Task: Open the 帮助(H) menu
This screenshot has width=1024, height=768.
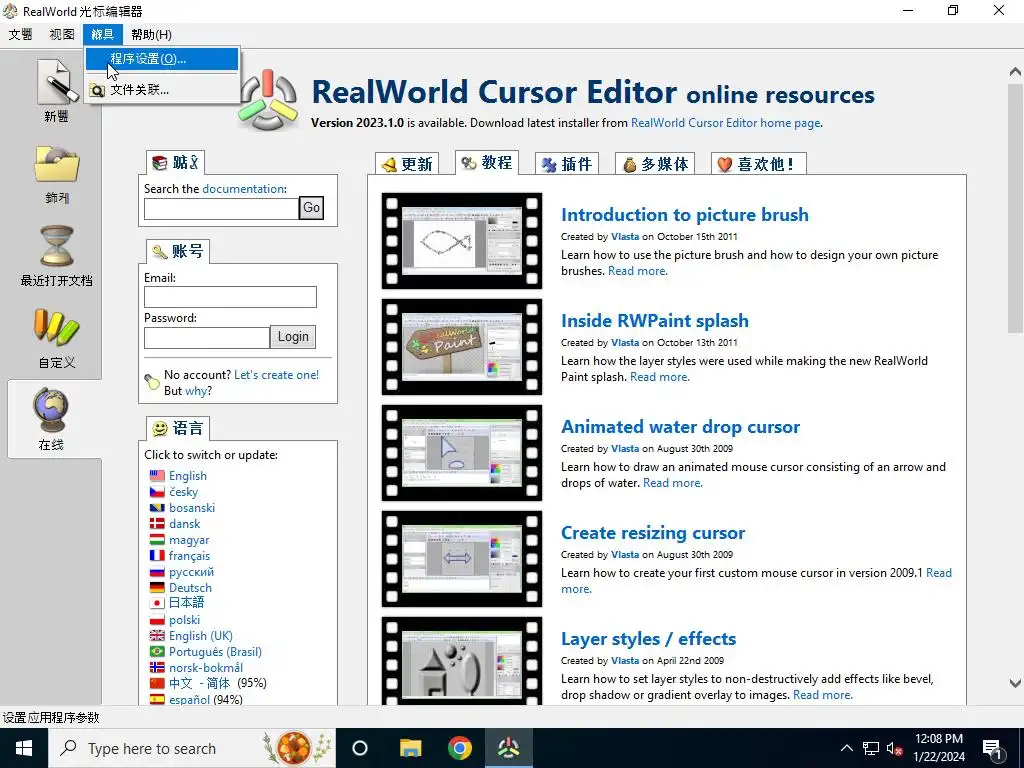Action: click(x=151, y=35)
